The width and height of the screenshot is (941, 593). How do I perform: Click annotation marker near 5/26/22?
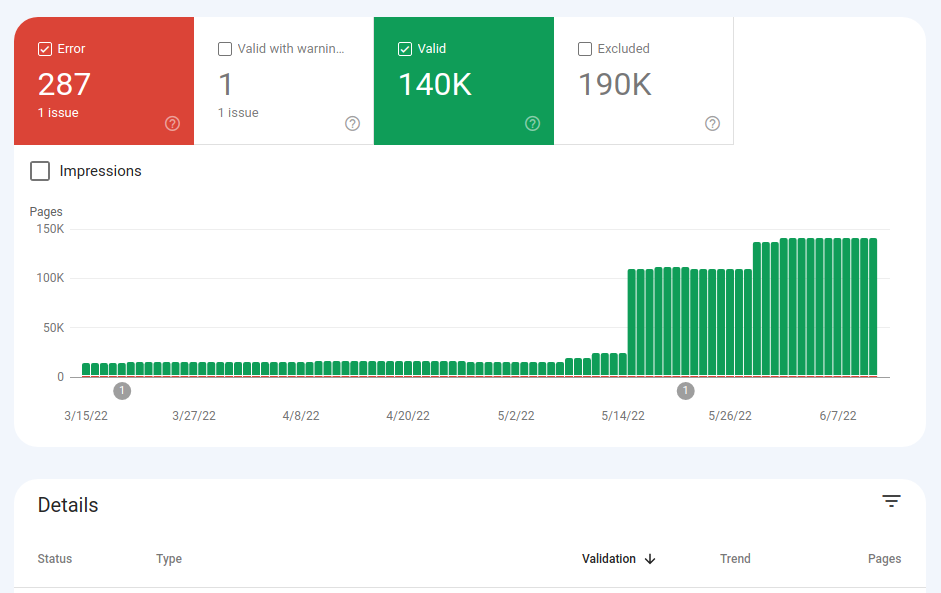(x=686, y=391)
